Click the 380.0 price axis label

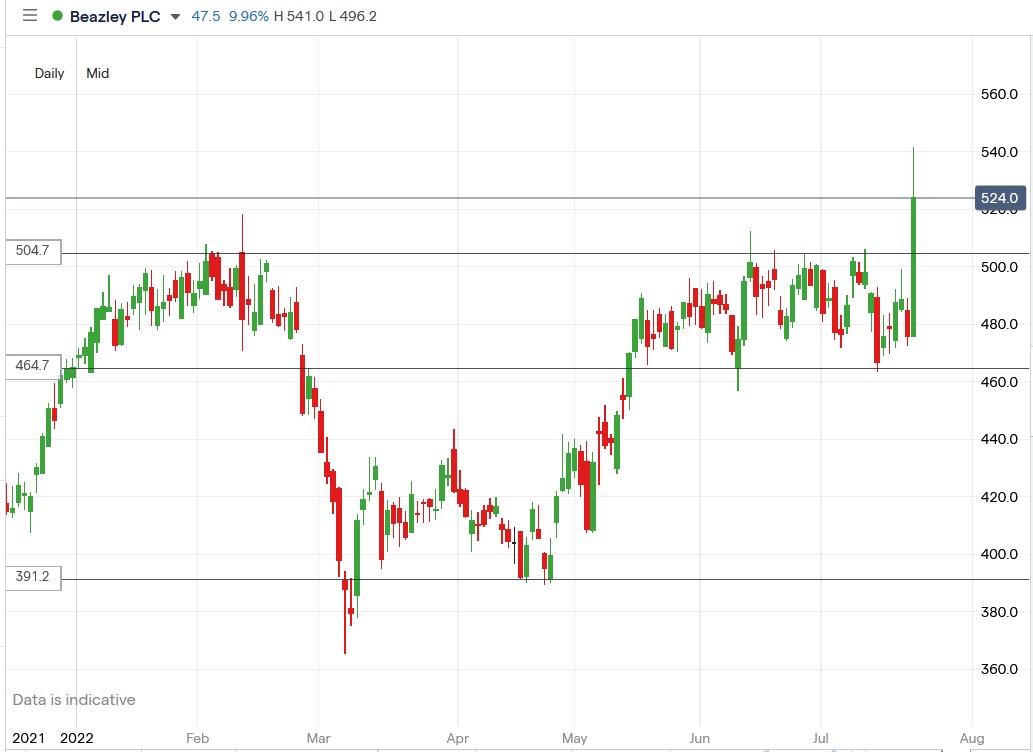click(999, 612)
